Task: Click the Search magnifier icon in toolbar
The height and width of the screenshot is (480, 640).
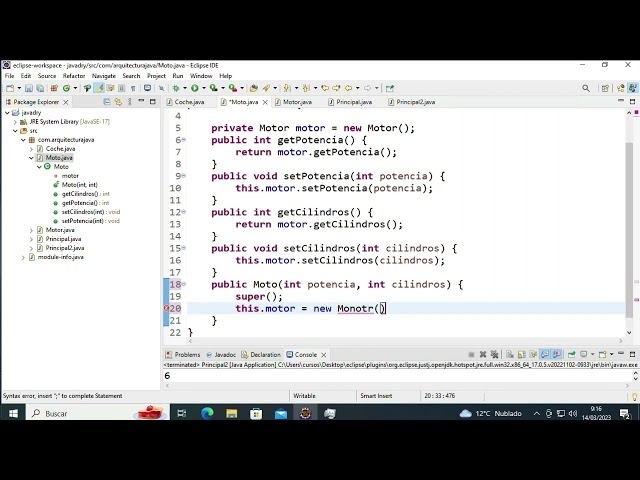Action: click(x=586, y=88)
